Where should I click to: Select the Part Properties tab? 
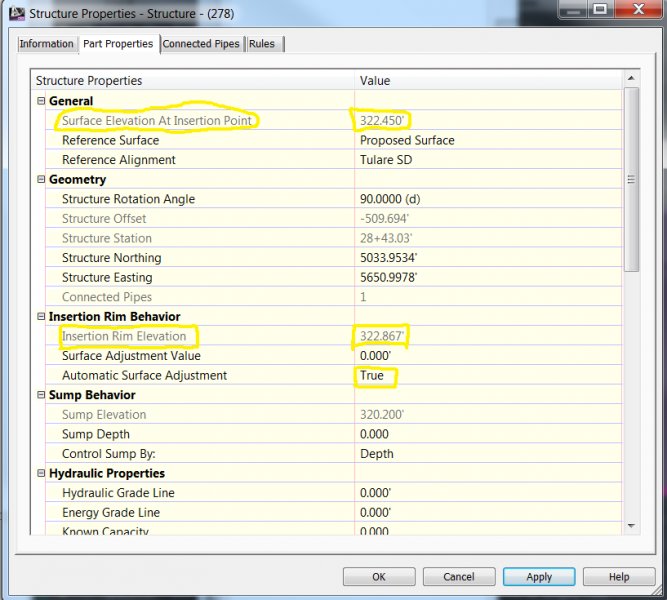[118, 44]
